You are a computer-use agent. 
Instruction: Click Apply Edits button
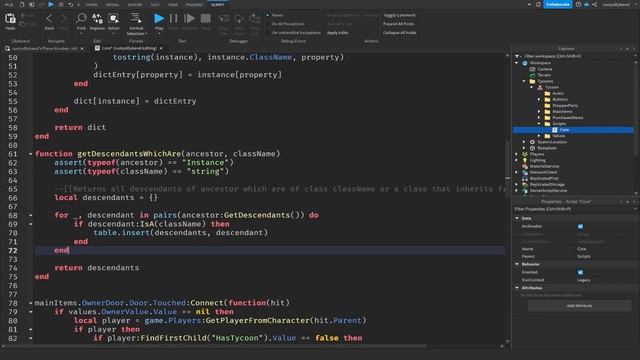pyautogui.click(x=337, y=32)
